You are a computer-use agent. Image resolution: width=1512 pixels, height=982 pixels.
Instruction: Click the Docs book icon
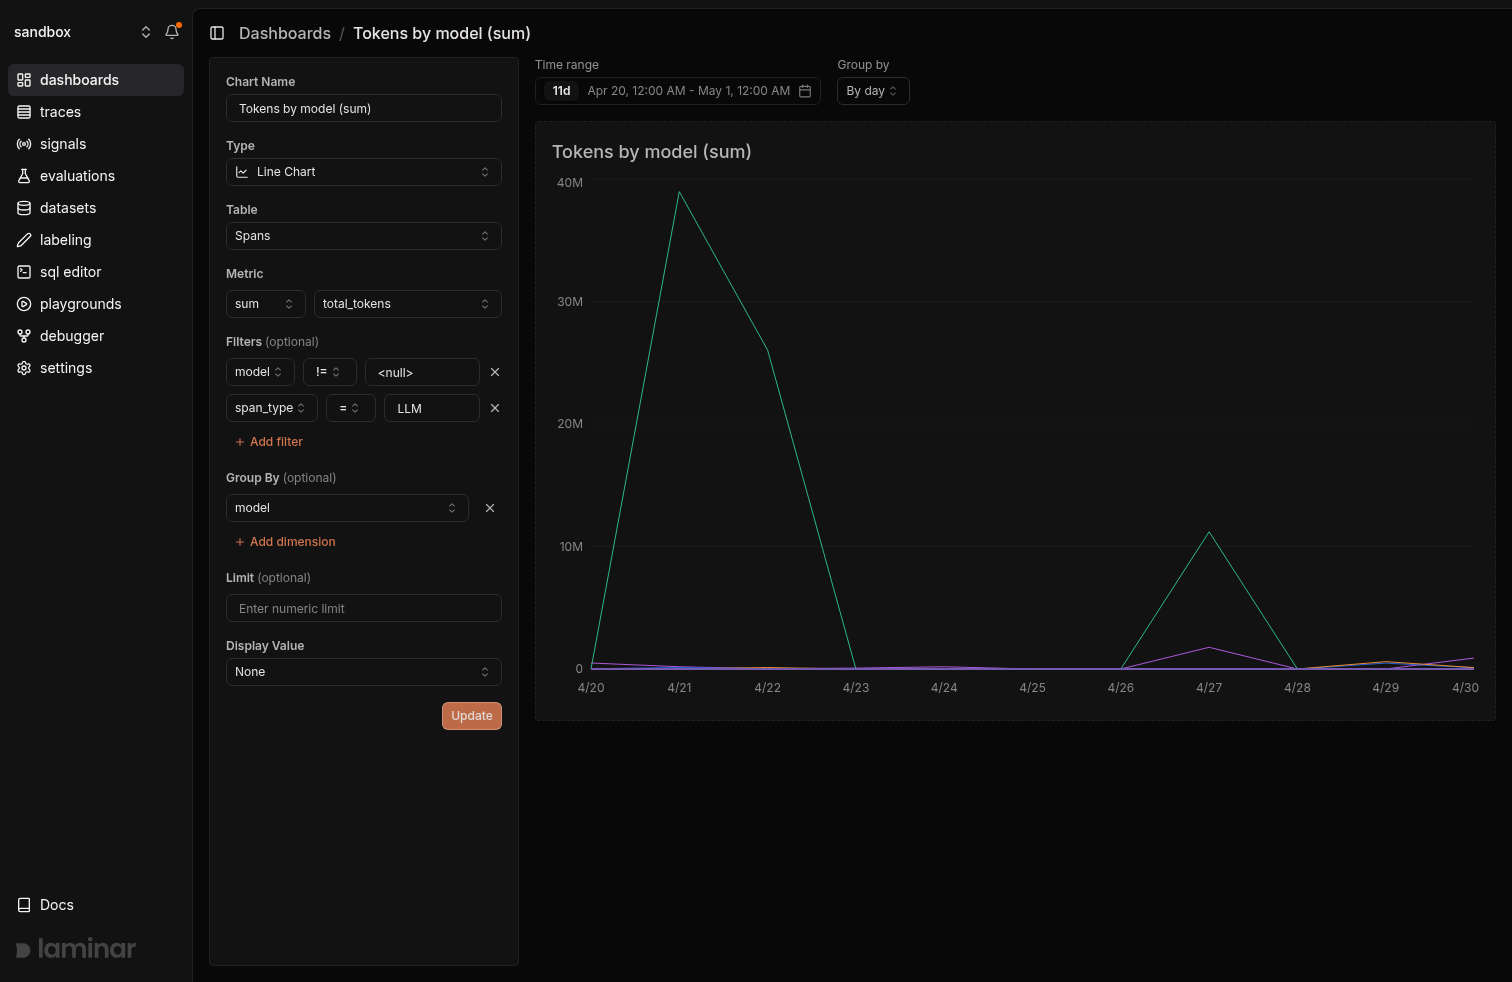(24, 905)
